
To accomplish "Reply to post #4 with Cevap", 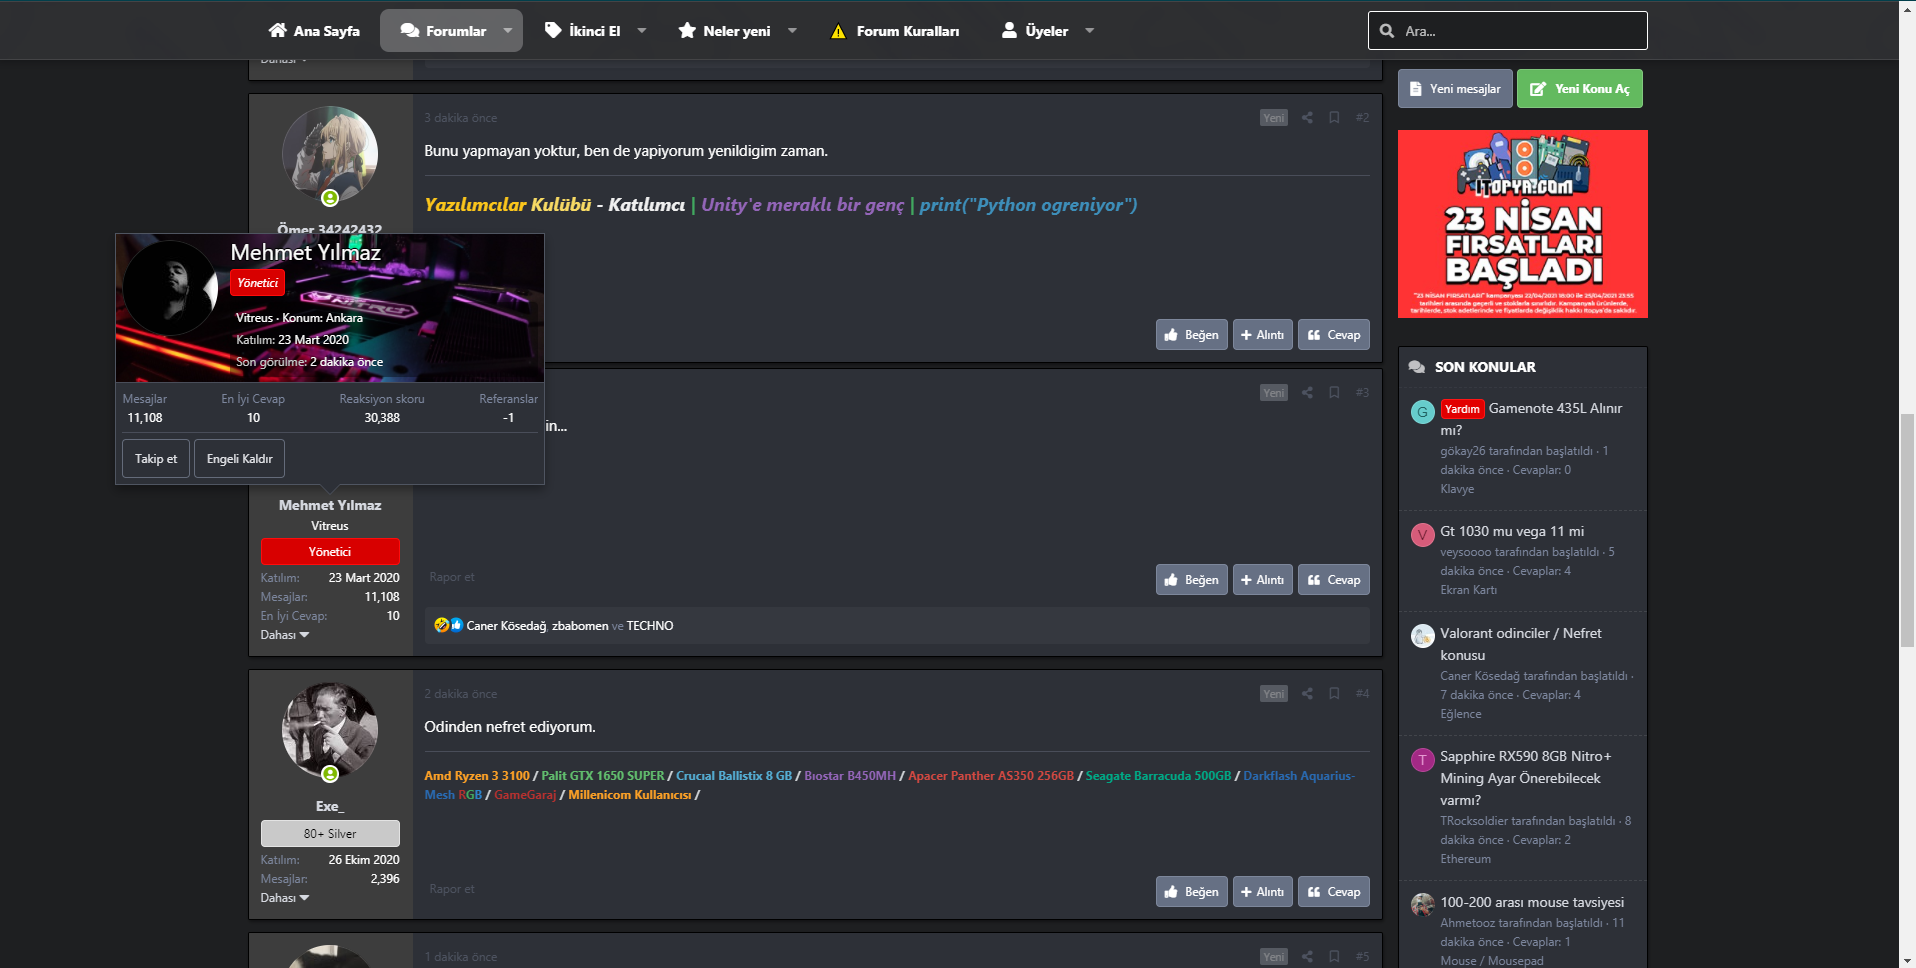I will tap(1333, 892).
